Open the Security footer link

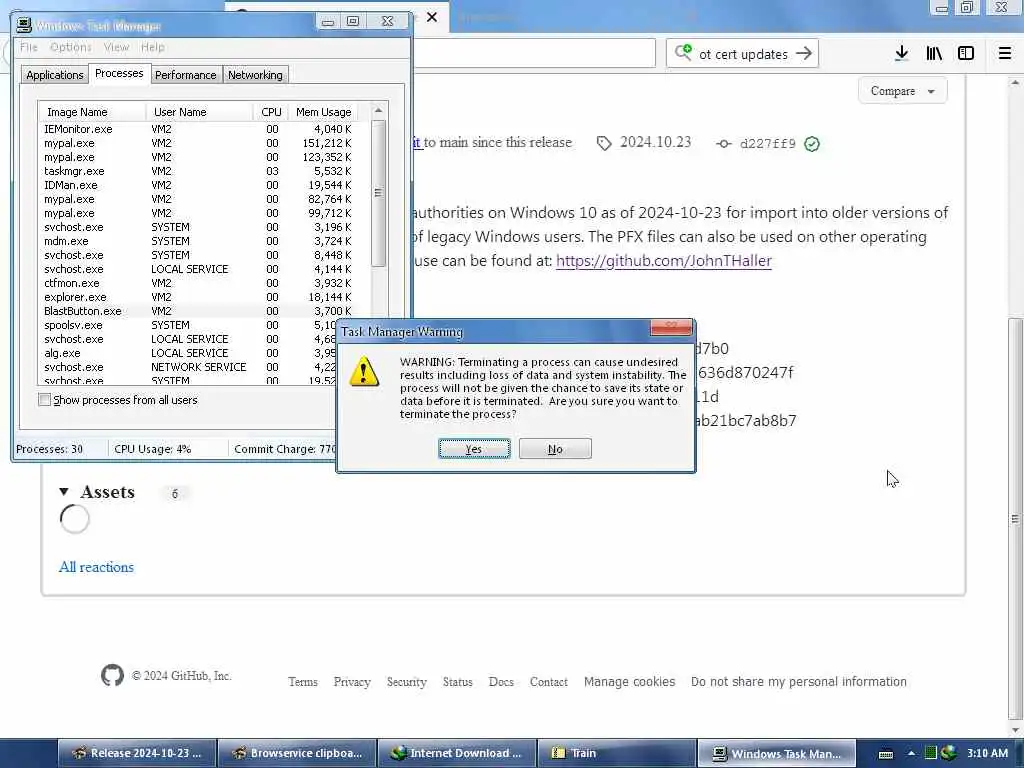pos(406,682)
